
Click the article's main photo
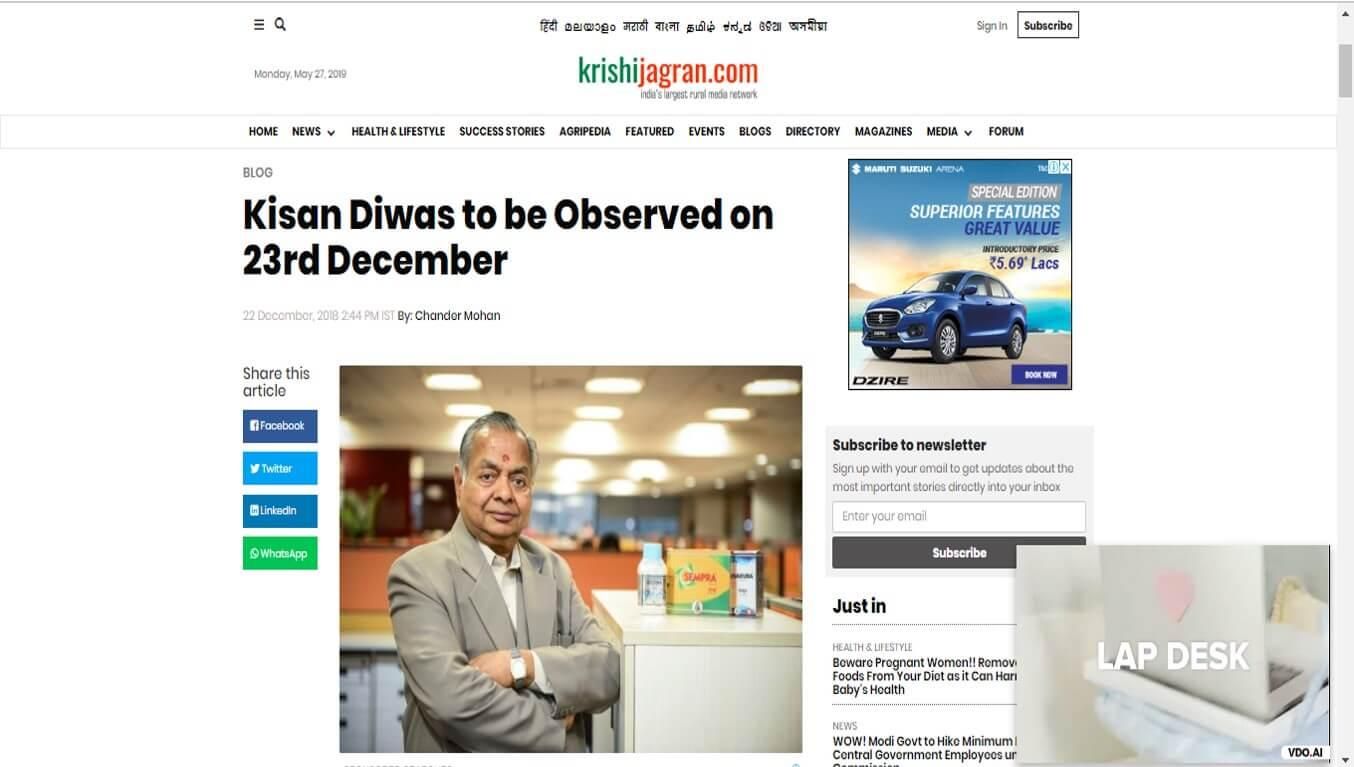pyautogui.click(x=571, y=559)
